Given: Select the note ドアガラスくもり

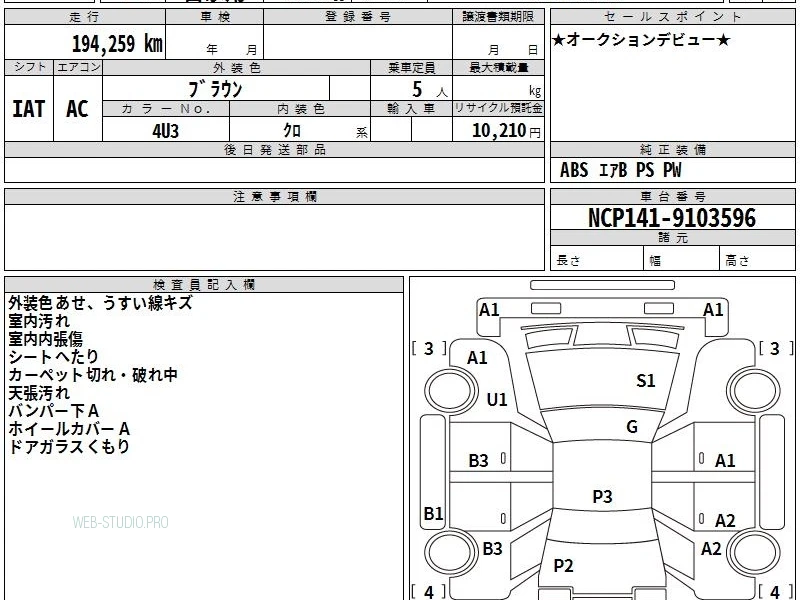Looking at the screenshot, I should [x=69, y=446].
